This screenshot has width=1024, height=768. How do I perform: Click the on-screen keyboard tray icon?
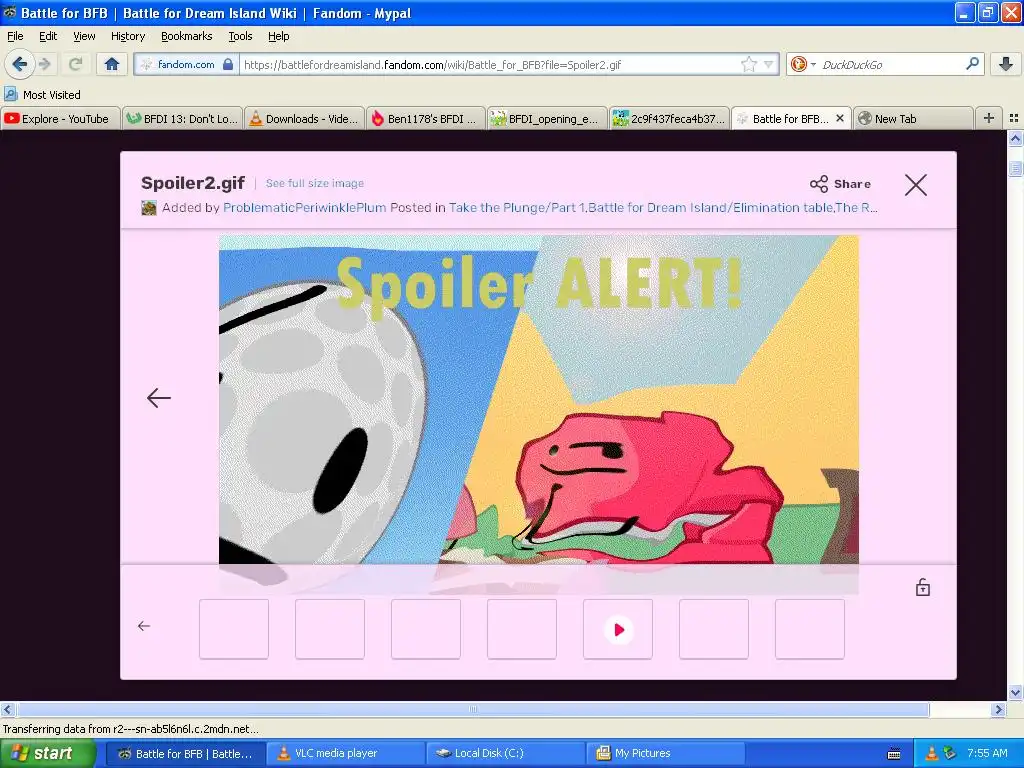pyautogui.click(x=893, y=754)
